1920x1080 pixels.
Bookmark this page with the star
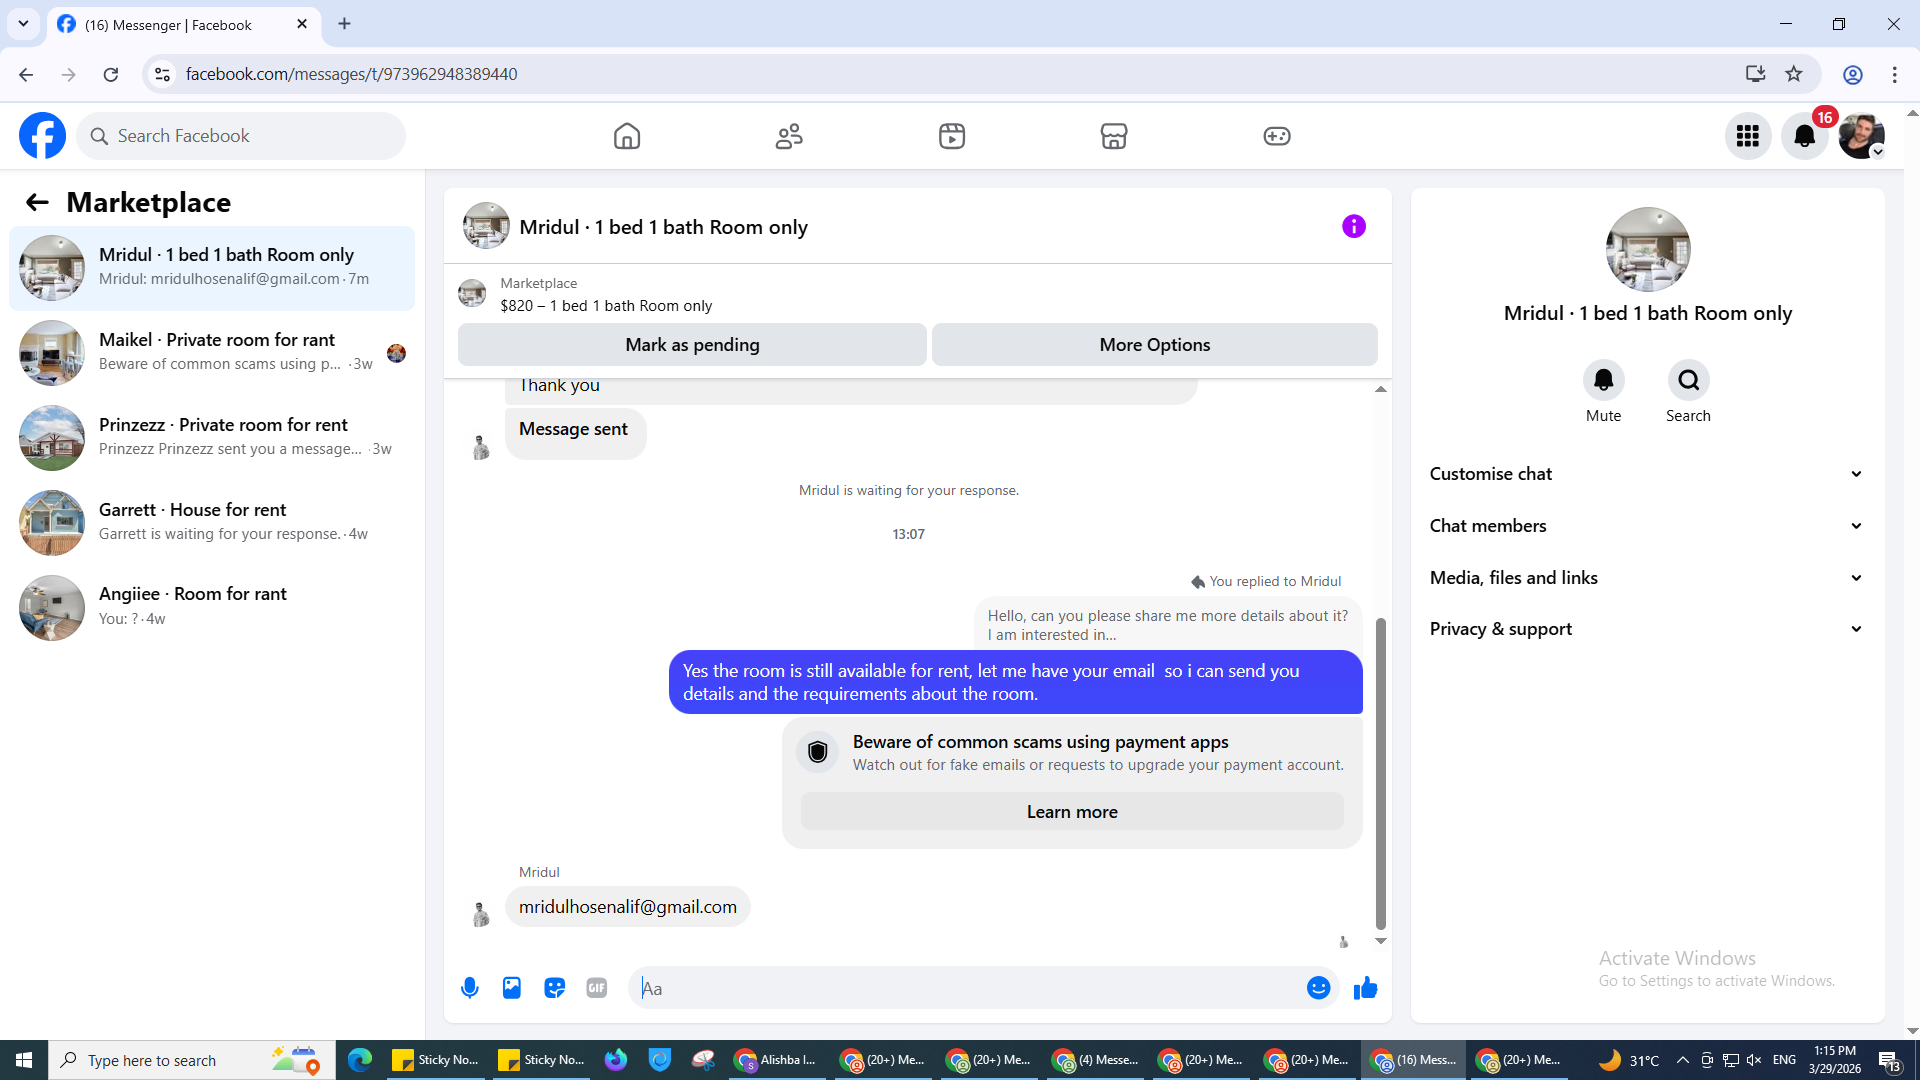tap(1794, 74)
